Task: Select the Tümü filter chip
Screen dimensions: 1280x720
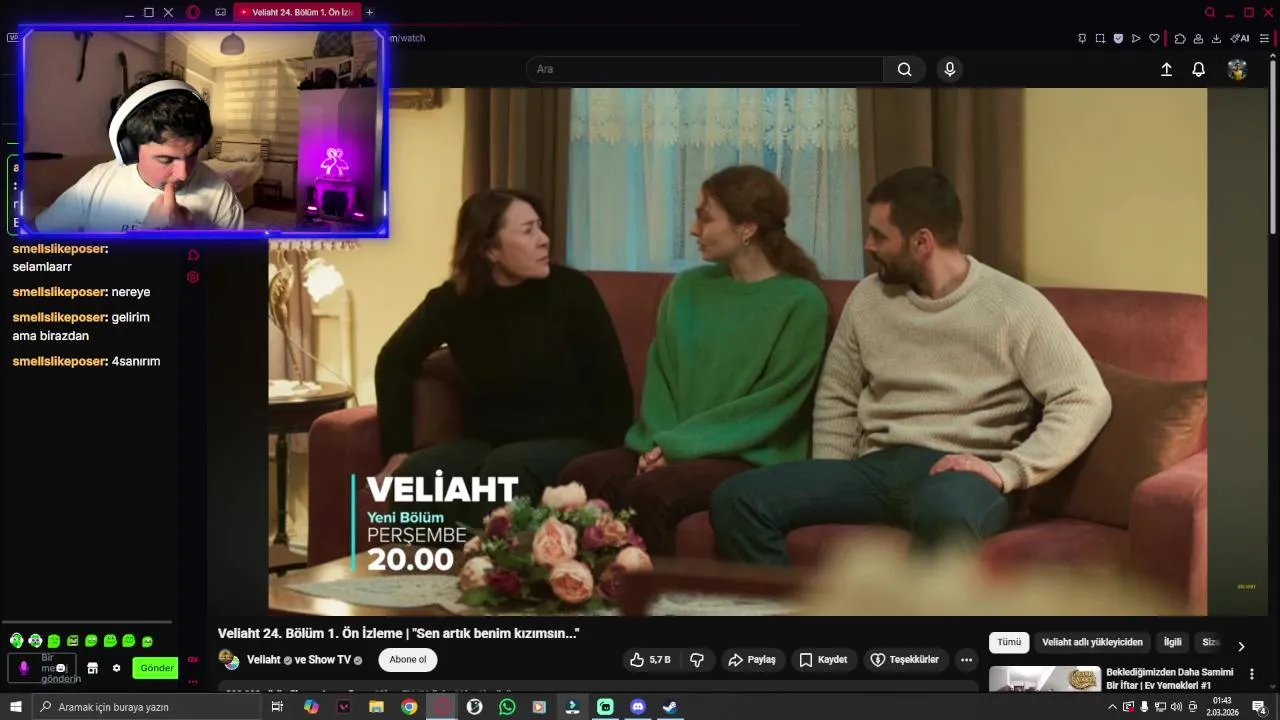Action: 1009,643
